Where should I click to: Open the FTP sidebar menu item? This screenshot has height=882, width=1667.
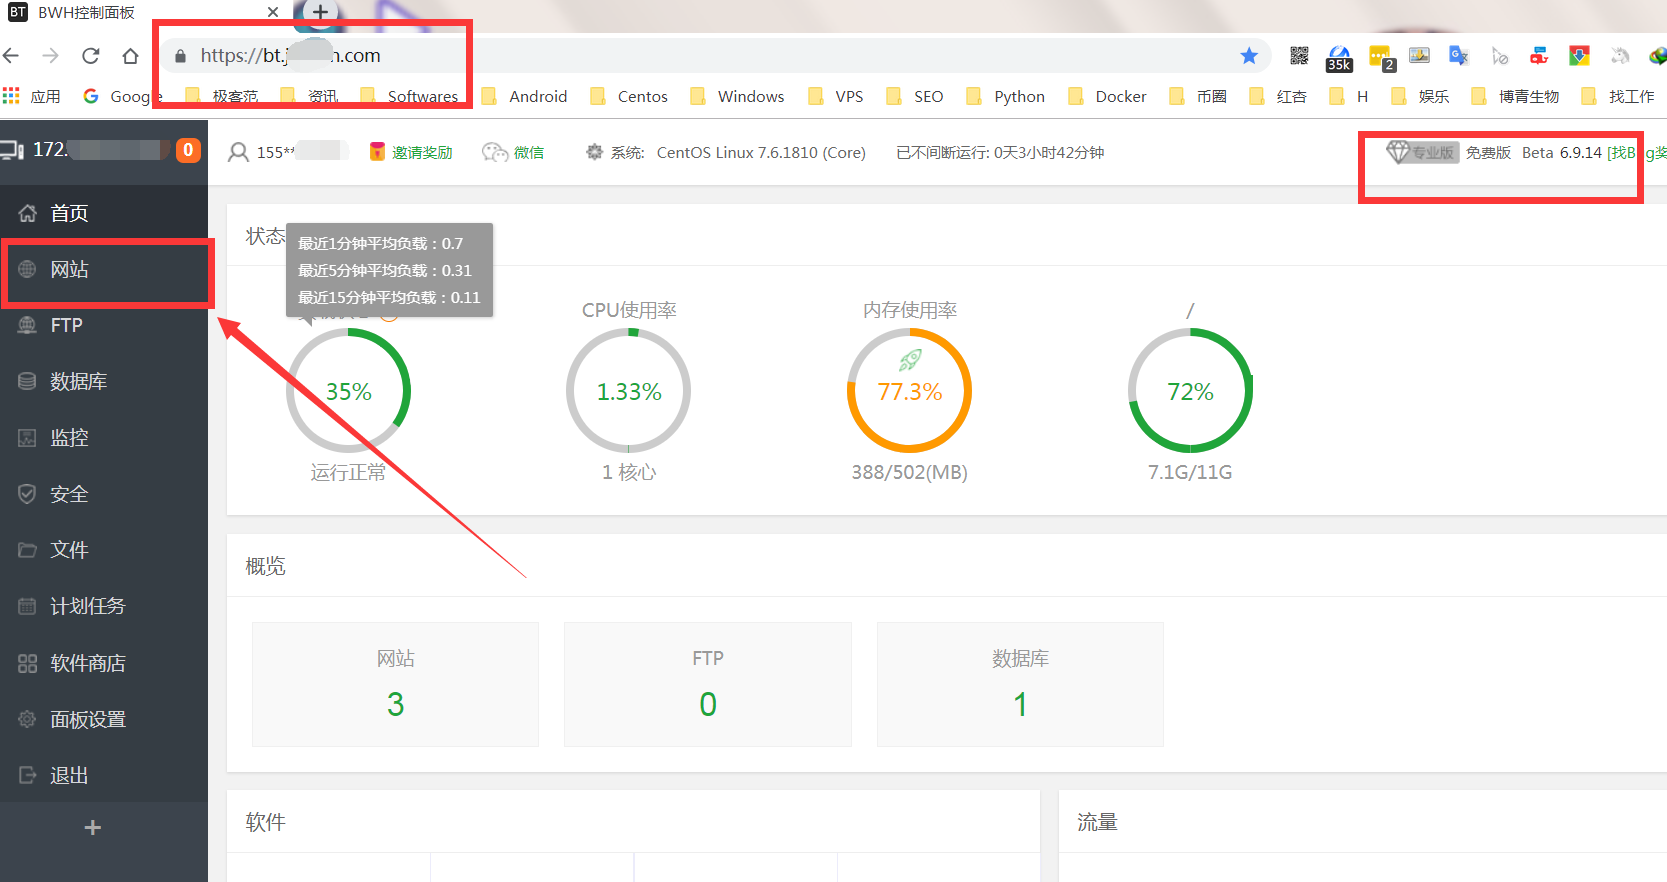click(104, 325)
